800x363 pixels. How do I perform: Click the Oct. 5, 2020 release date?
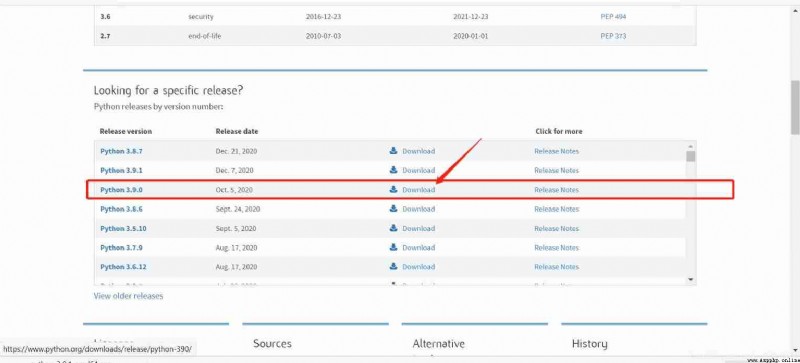tap(234, 190)
